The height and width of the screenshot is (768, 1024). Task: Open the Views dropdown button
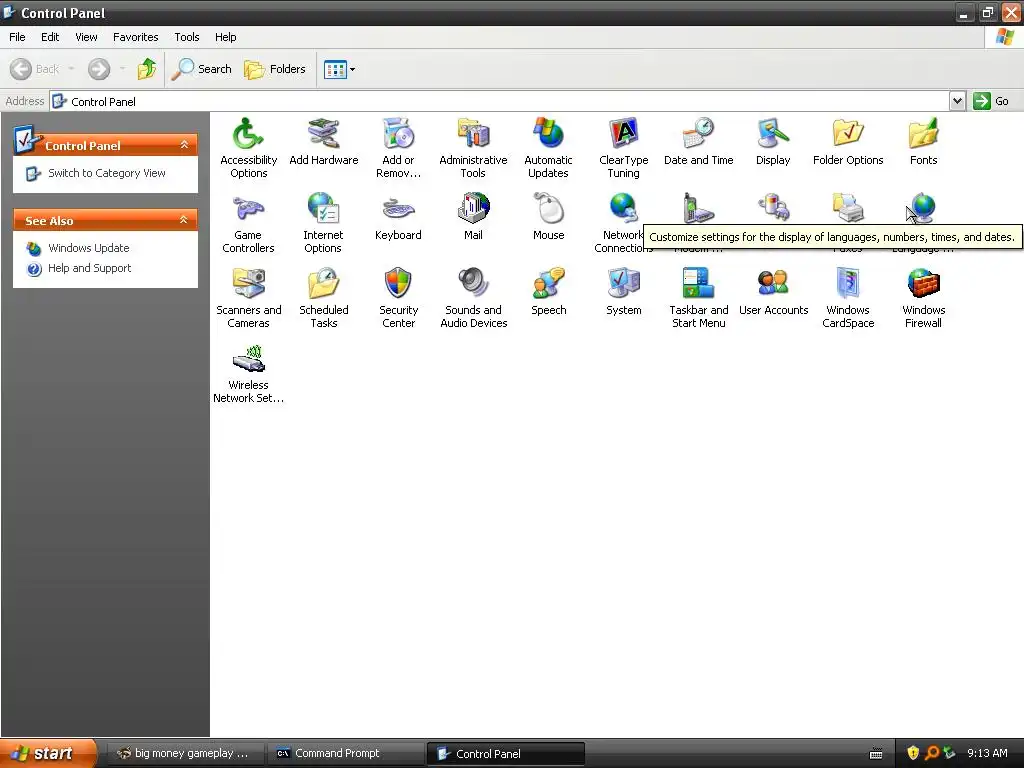(340, 69)
